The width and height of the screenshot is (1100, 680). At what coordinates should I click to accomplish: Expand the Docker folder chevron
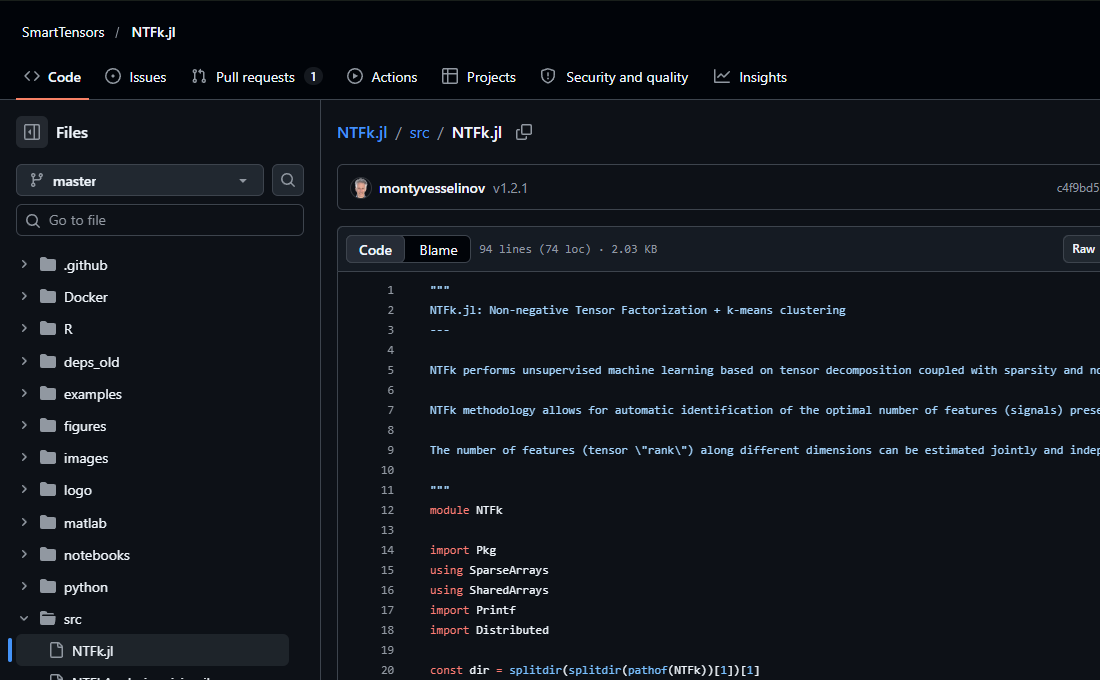click(24, 297)
